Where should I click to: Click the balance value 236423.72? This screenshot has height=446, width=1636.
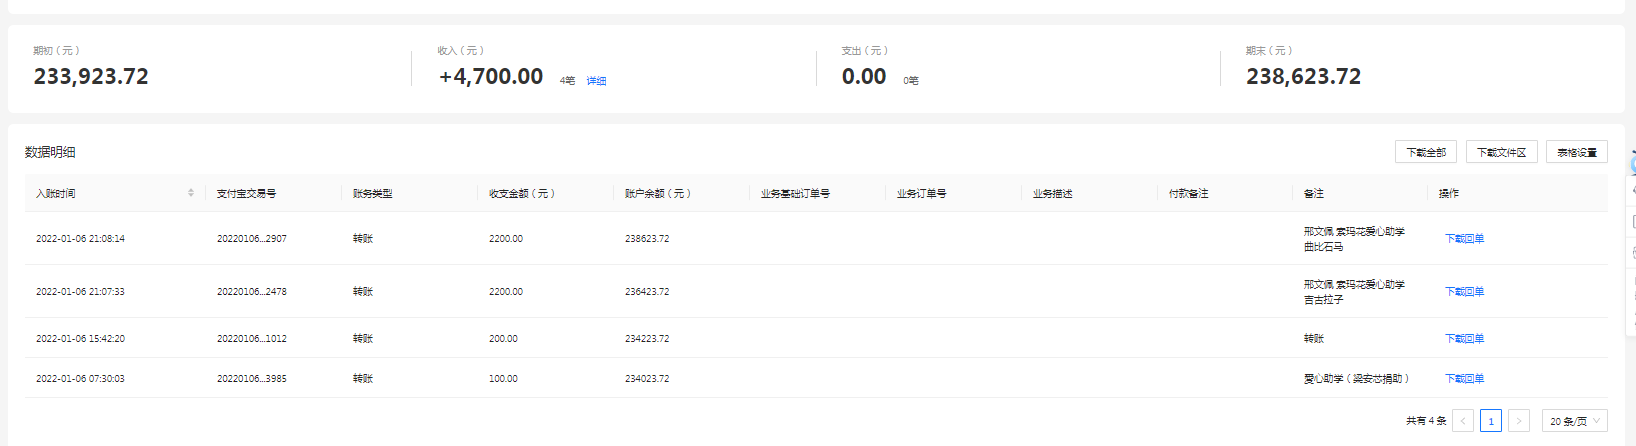[x=647, y=292]
